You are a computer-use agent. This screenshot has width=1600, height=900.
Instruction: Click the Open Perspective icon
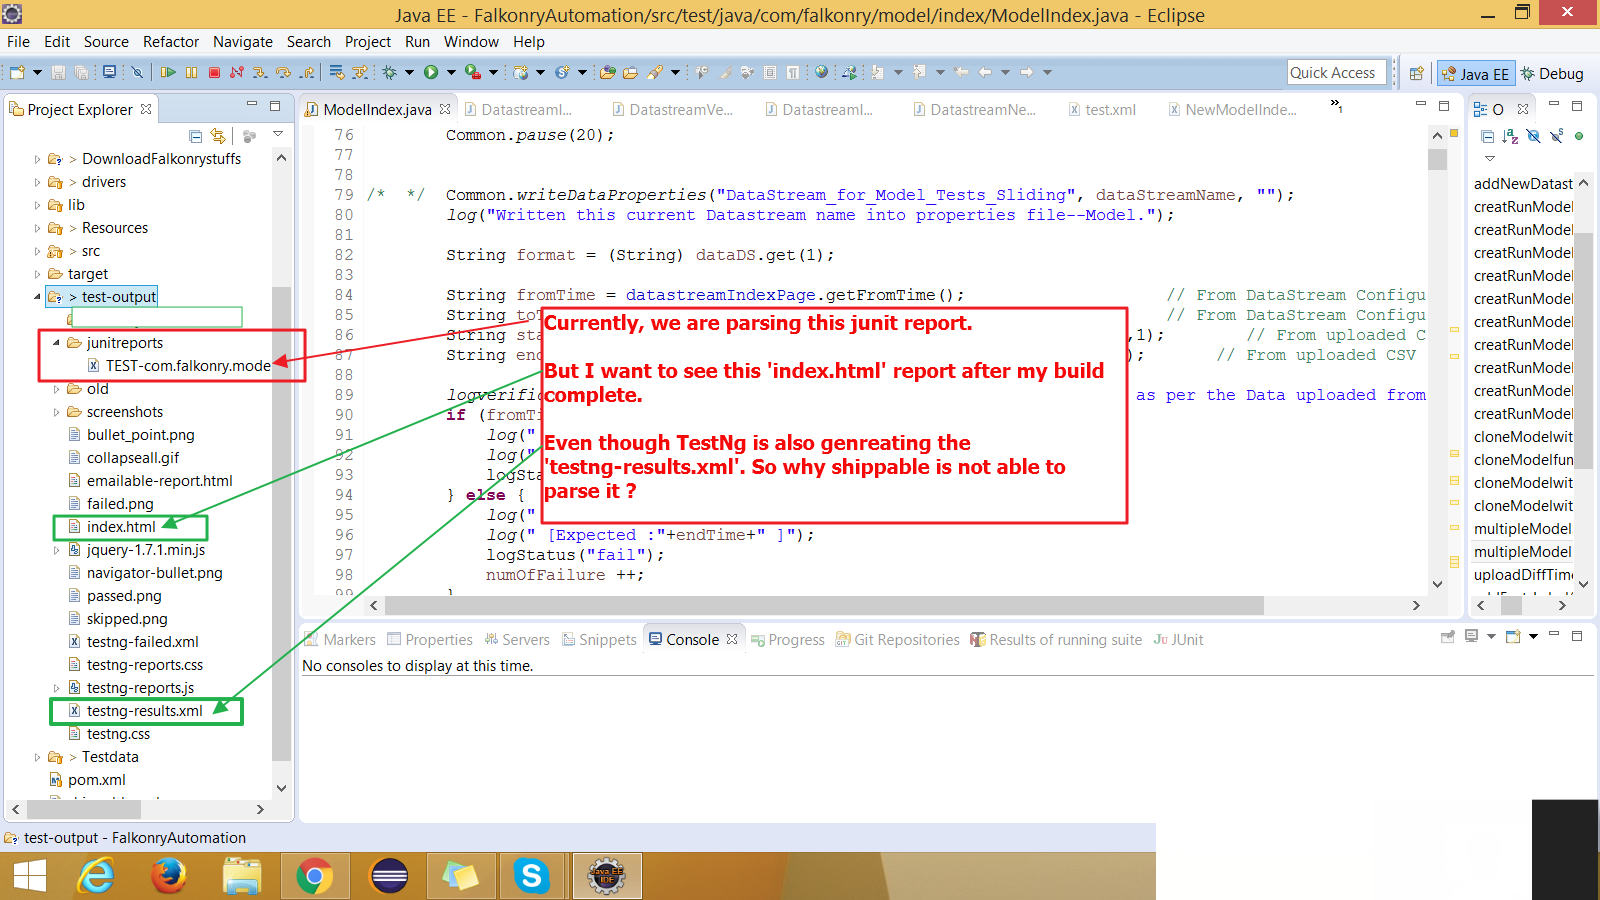[x=1416, y=73]
